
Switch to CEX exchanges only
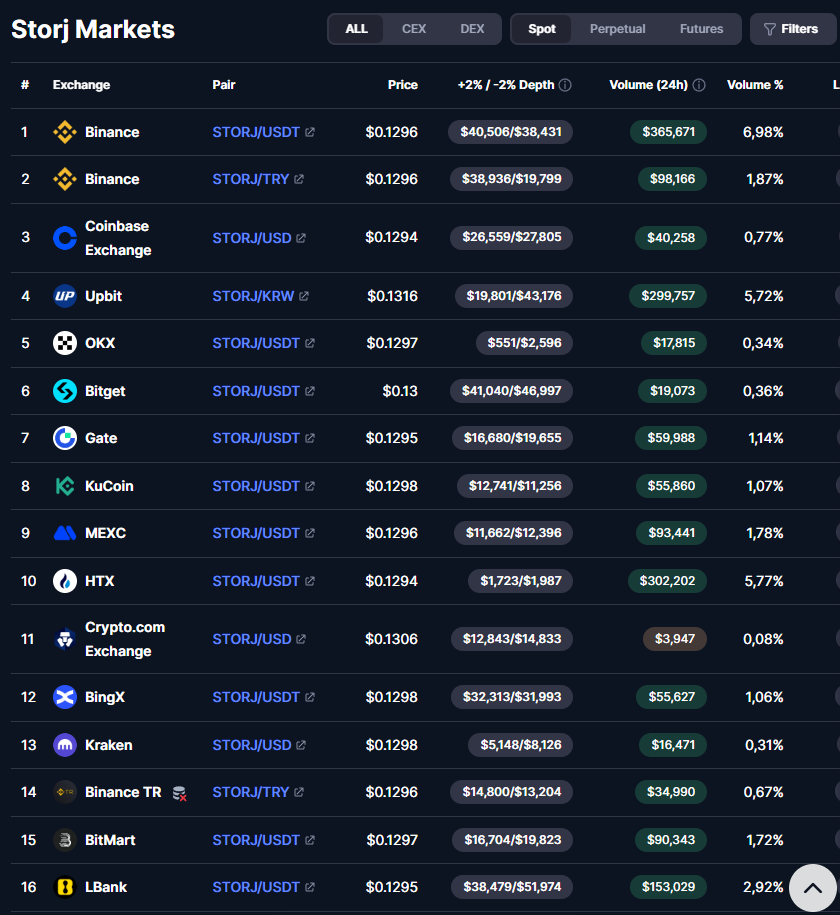[x=414, y=29]
